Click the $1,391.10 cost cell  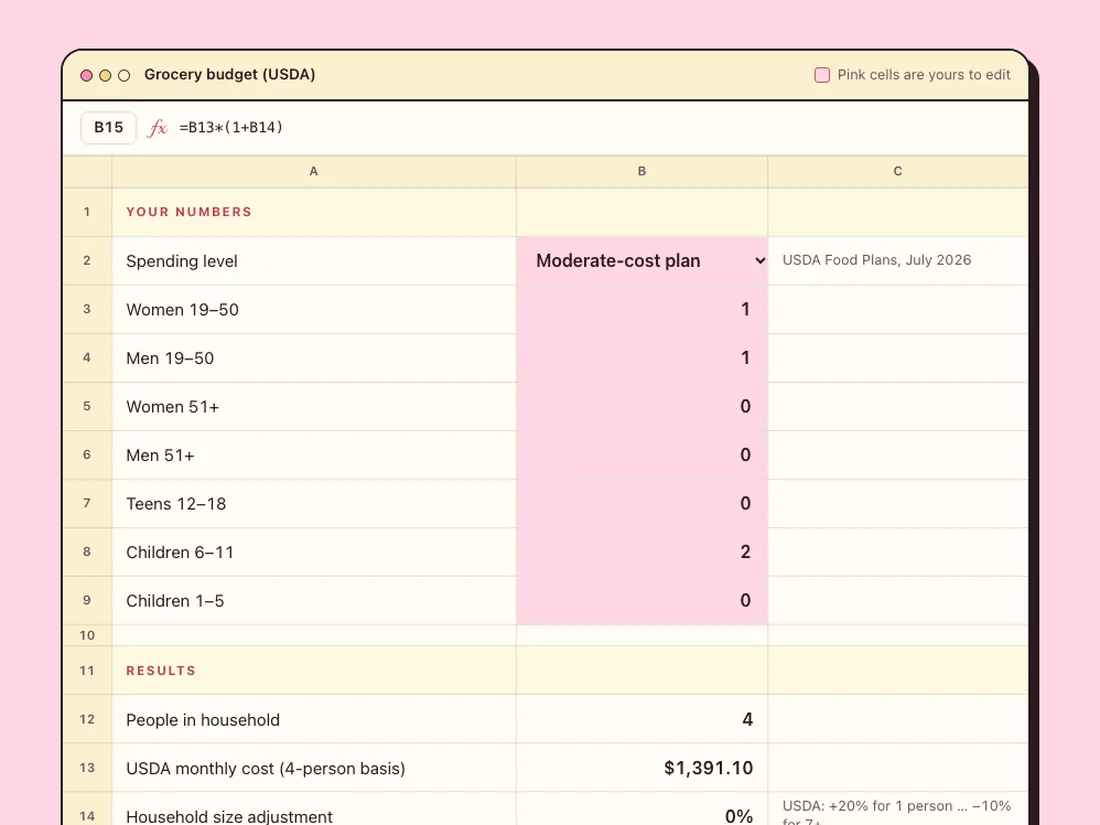[642, 767]
